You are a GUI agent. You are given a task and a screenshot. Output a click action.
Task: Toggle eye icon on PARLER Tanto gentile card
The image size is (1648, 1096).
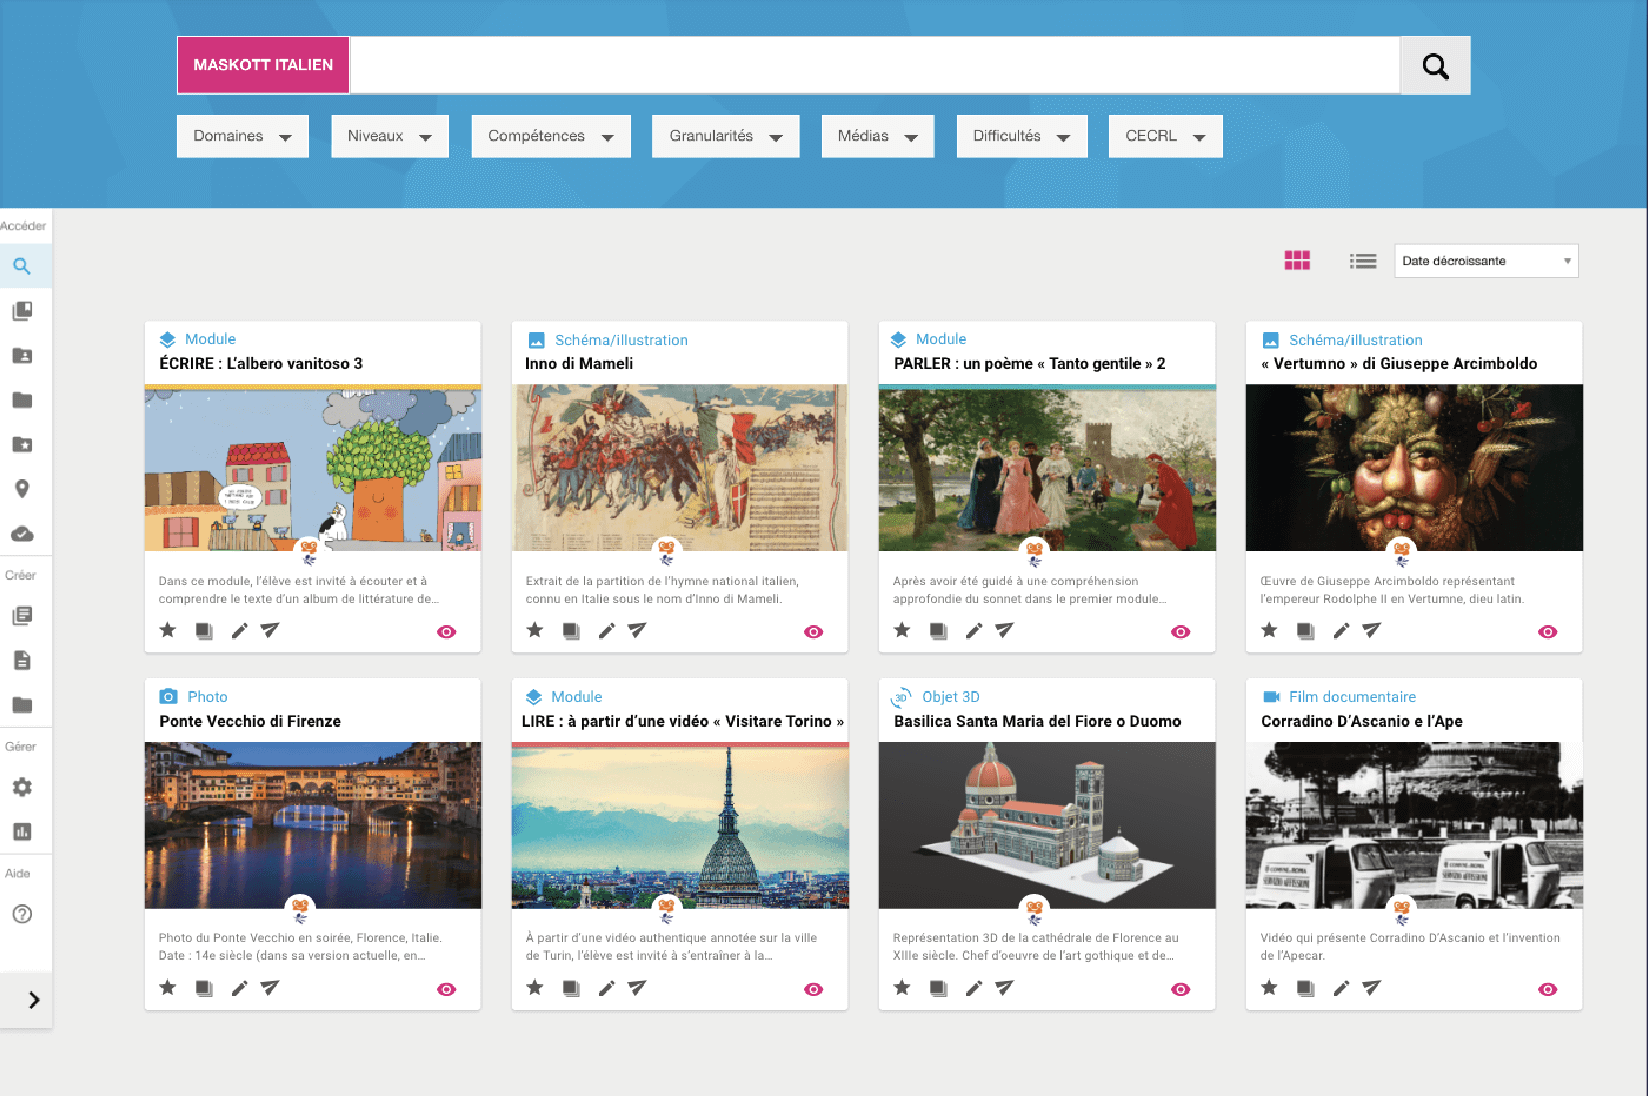pyautogui.click(x=1180, y=631)
